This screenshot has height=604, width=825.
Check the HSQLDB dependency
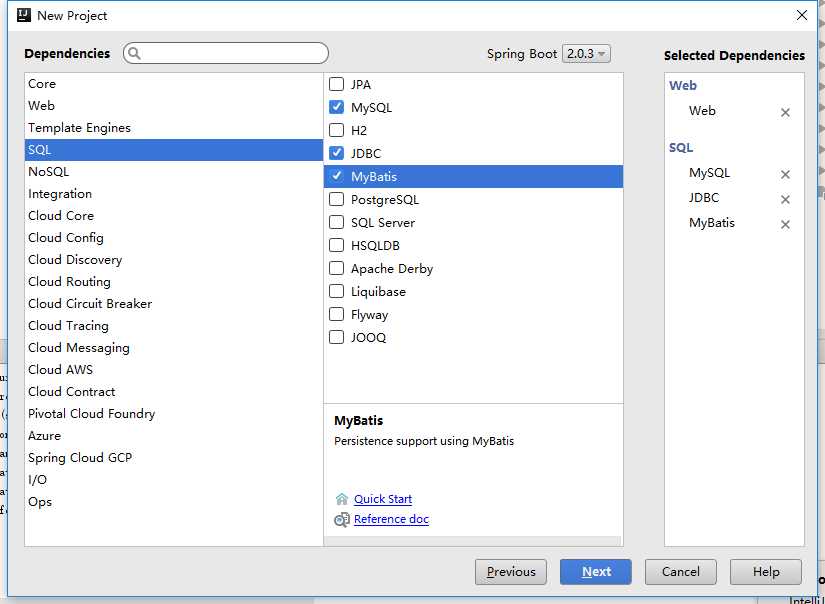click(x=336, y=245)
